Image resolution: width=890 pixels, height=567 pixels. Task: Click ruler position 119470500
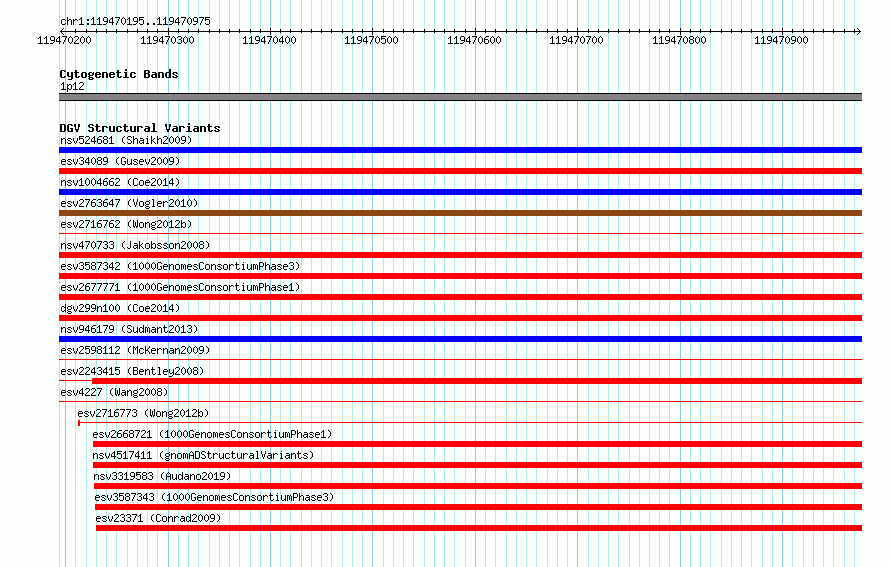pos(371,40)
